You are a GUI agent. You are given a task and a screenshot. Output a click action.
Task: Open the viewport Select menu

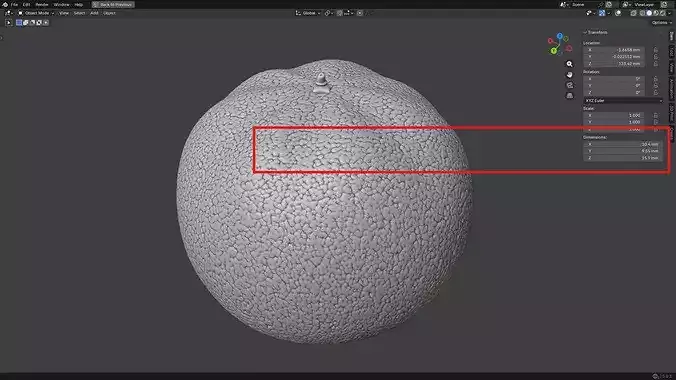[x=79, y=13]
